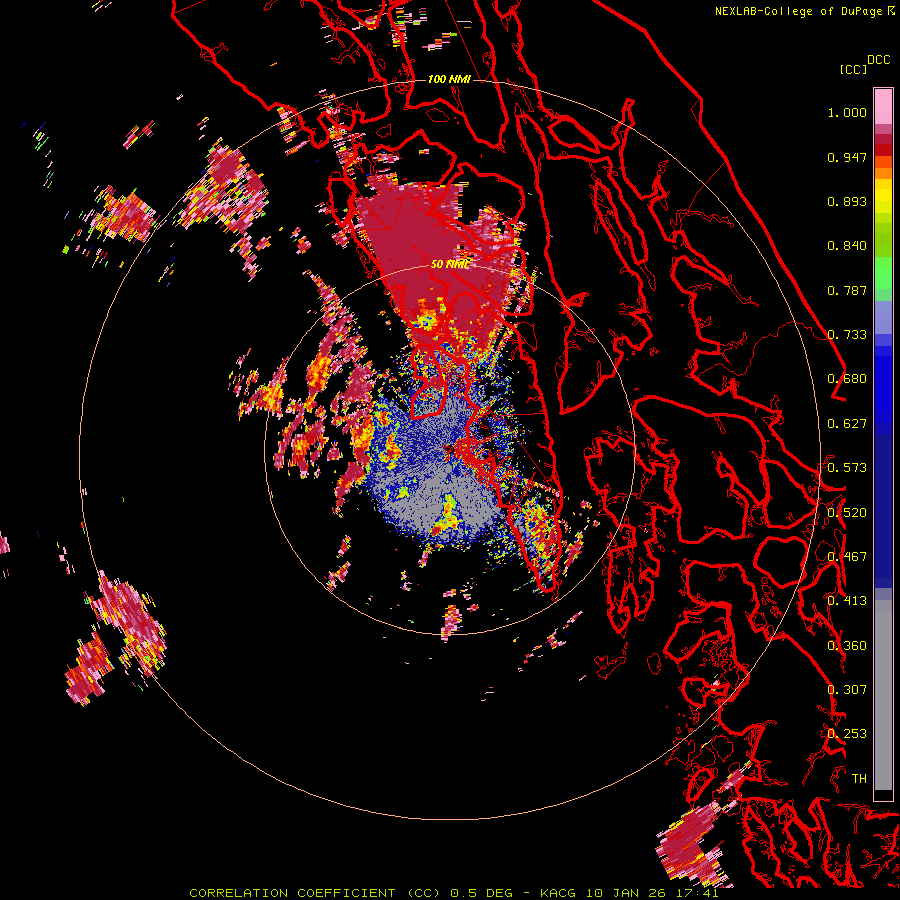The width and height of the screenshot is (900, 900).
Task: Click the KACG radar site center point
Action: 449,449
